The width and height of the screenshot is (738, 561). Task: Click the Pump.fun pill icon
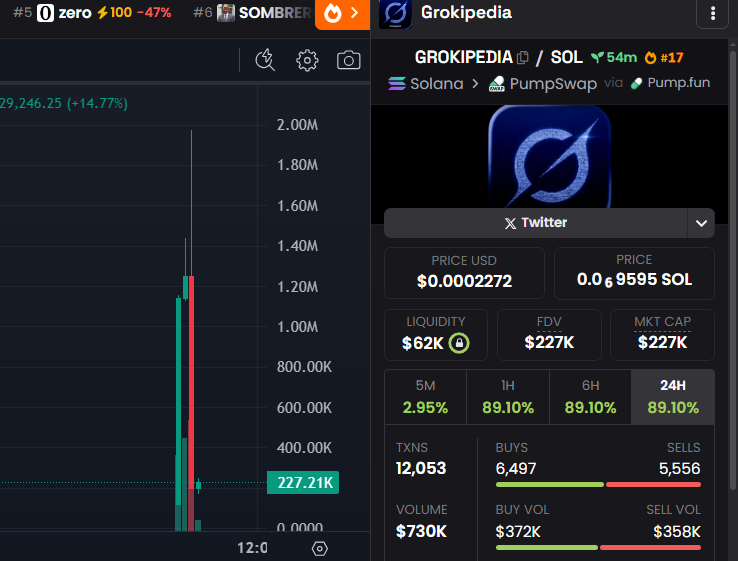[x=636, y=83]
